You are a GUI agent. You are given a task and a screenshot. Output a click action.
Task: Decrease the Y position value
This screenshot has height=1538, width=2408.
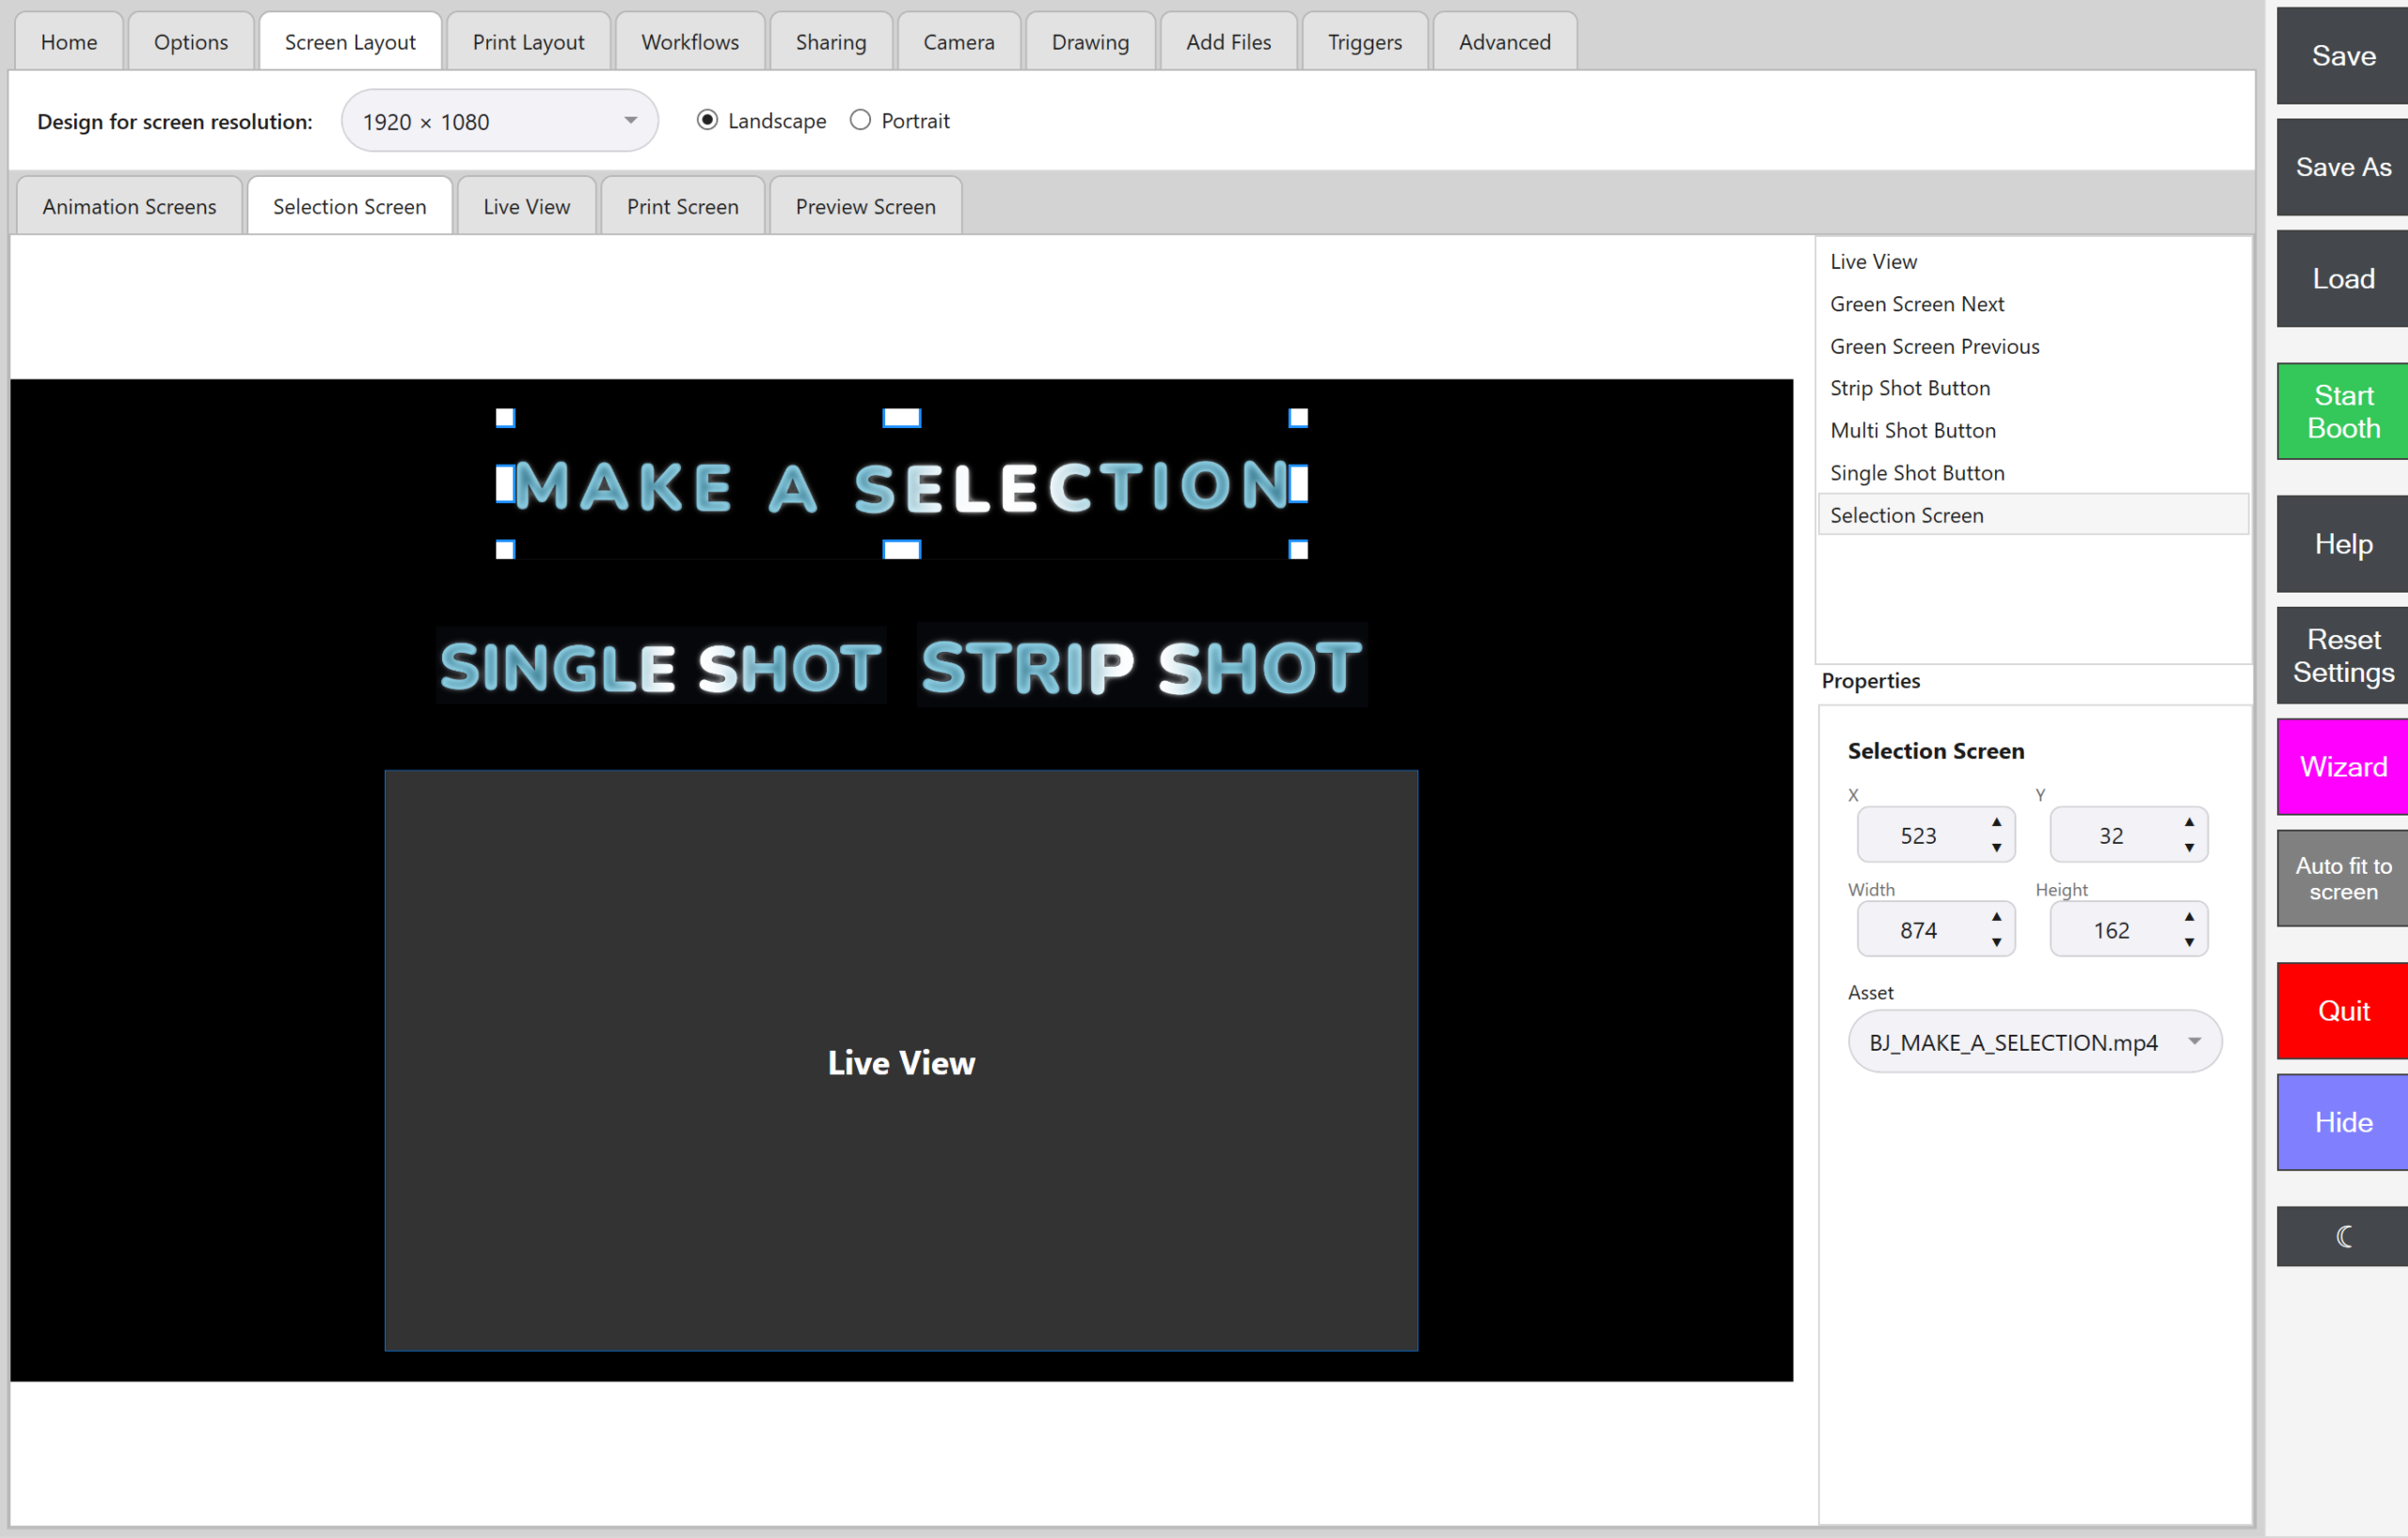point(2189,848)
